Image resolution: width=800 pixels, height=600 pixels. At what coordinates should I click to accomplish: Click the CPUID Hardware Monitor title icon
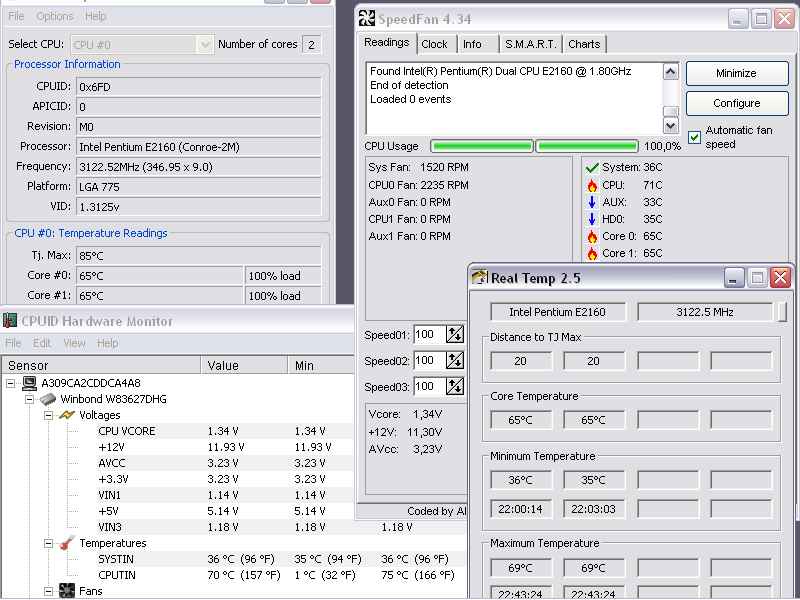10,320
